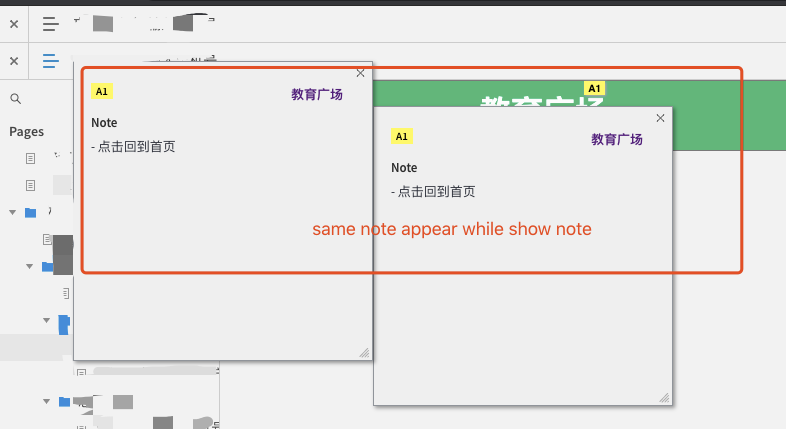Screen dimensions: 786x429
Task: Click the X beside the blue sitemap icon
Action: click(x=14, y=61)
